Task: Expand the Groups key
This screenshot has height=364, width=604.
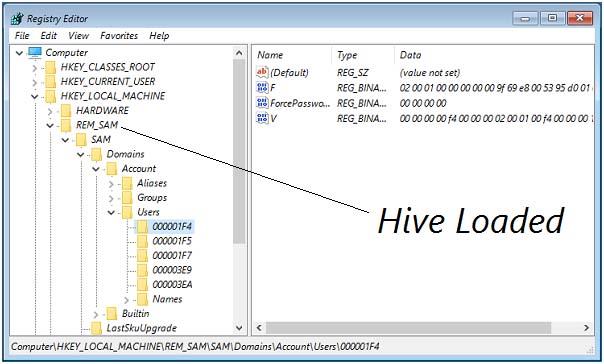Action: tap(111, 199)
